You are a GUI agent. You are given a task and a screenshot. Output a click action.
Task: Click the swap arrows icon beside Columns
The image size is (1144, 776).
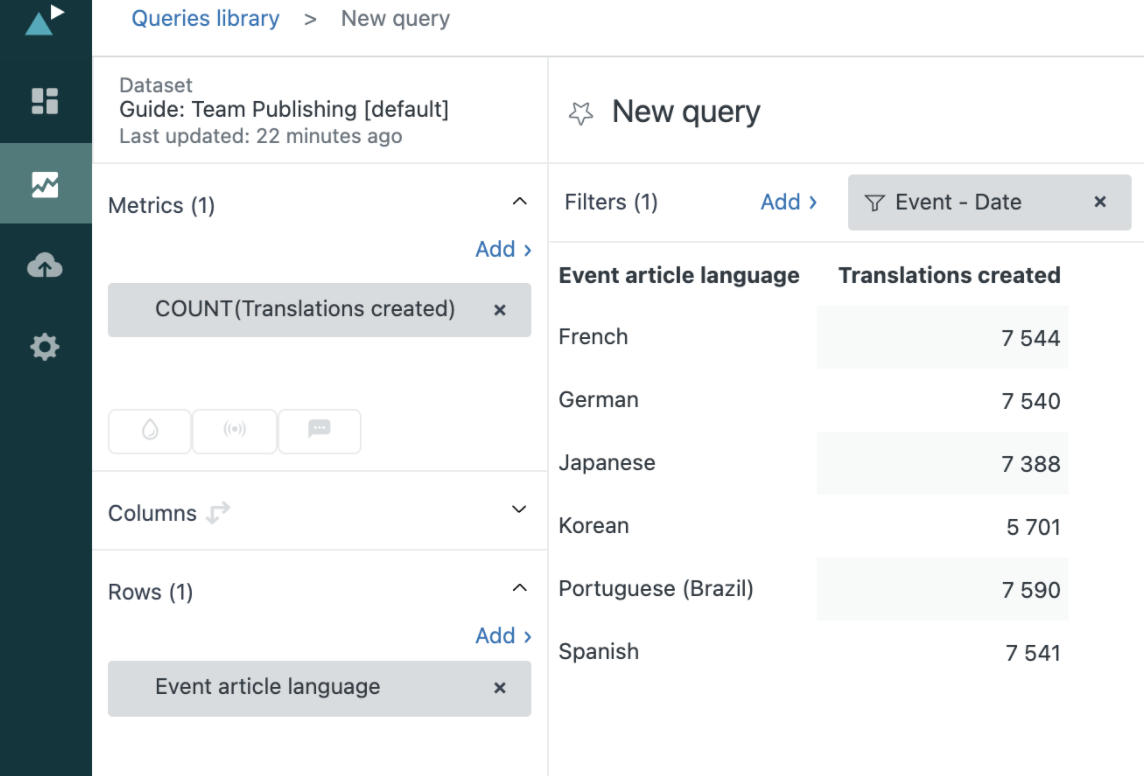[x=218, y=512]
